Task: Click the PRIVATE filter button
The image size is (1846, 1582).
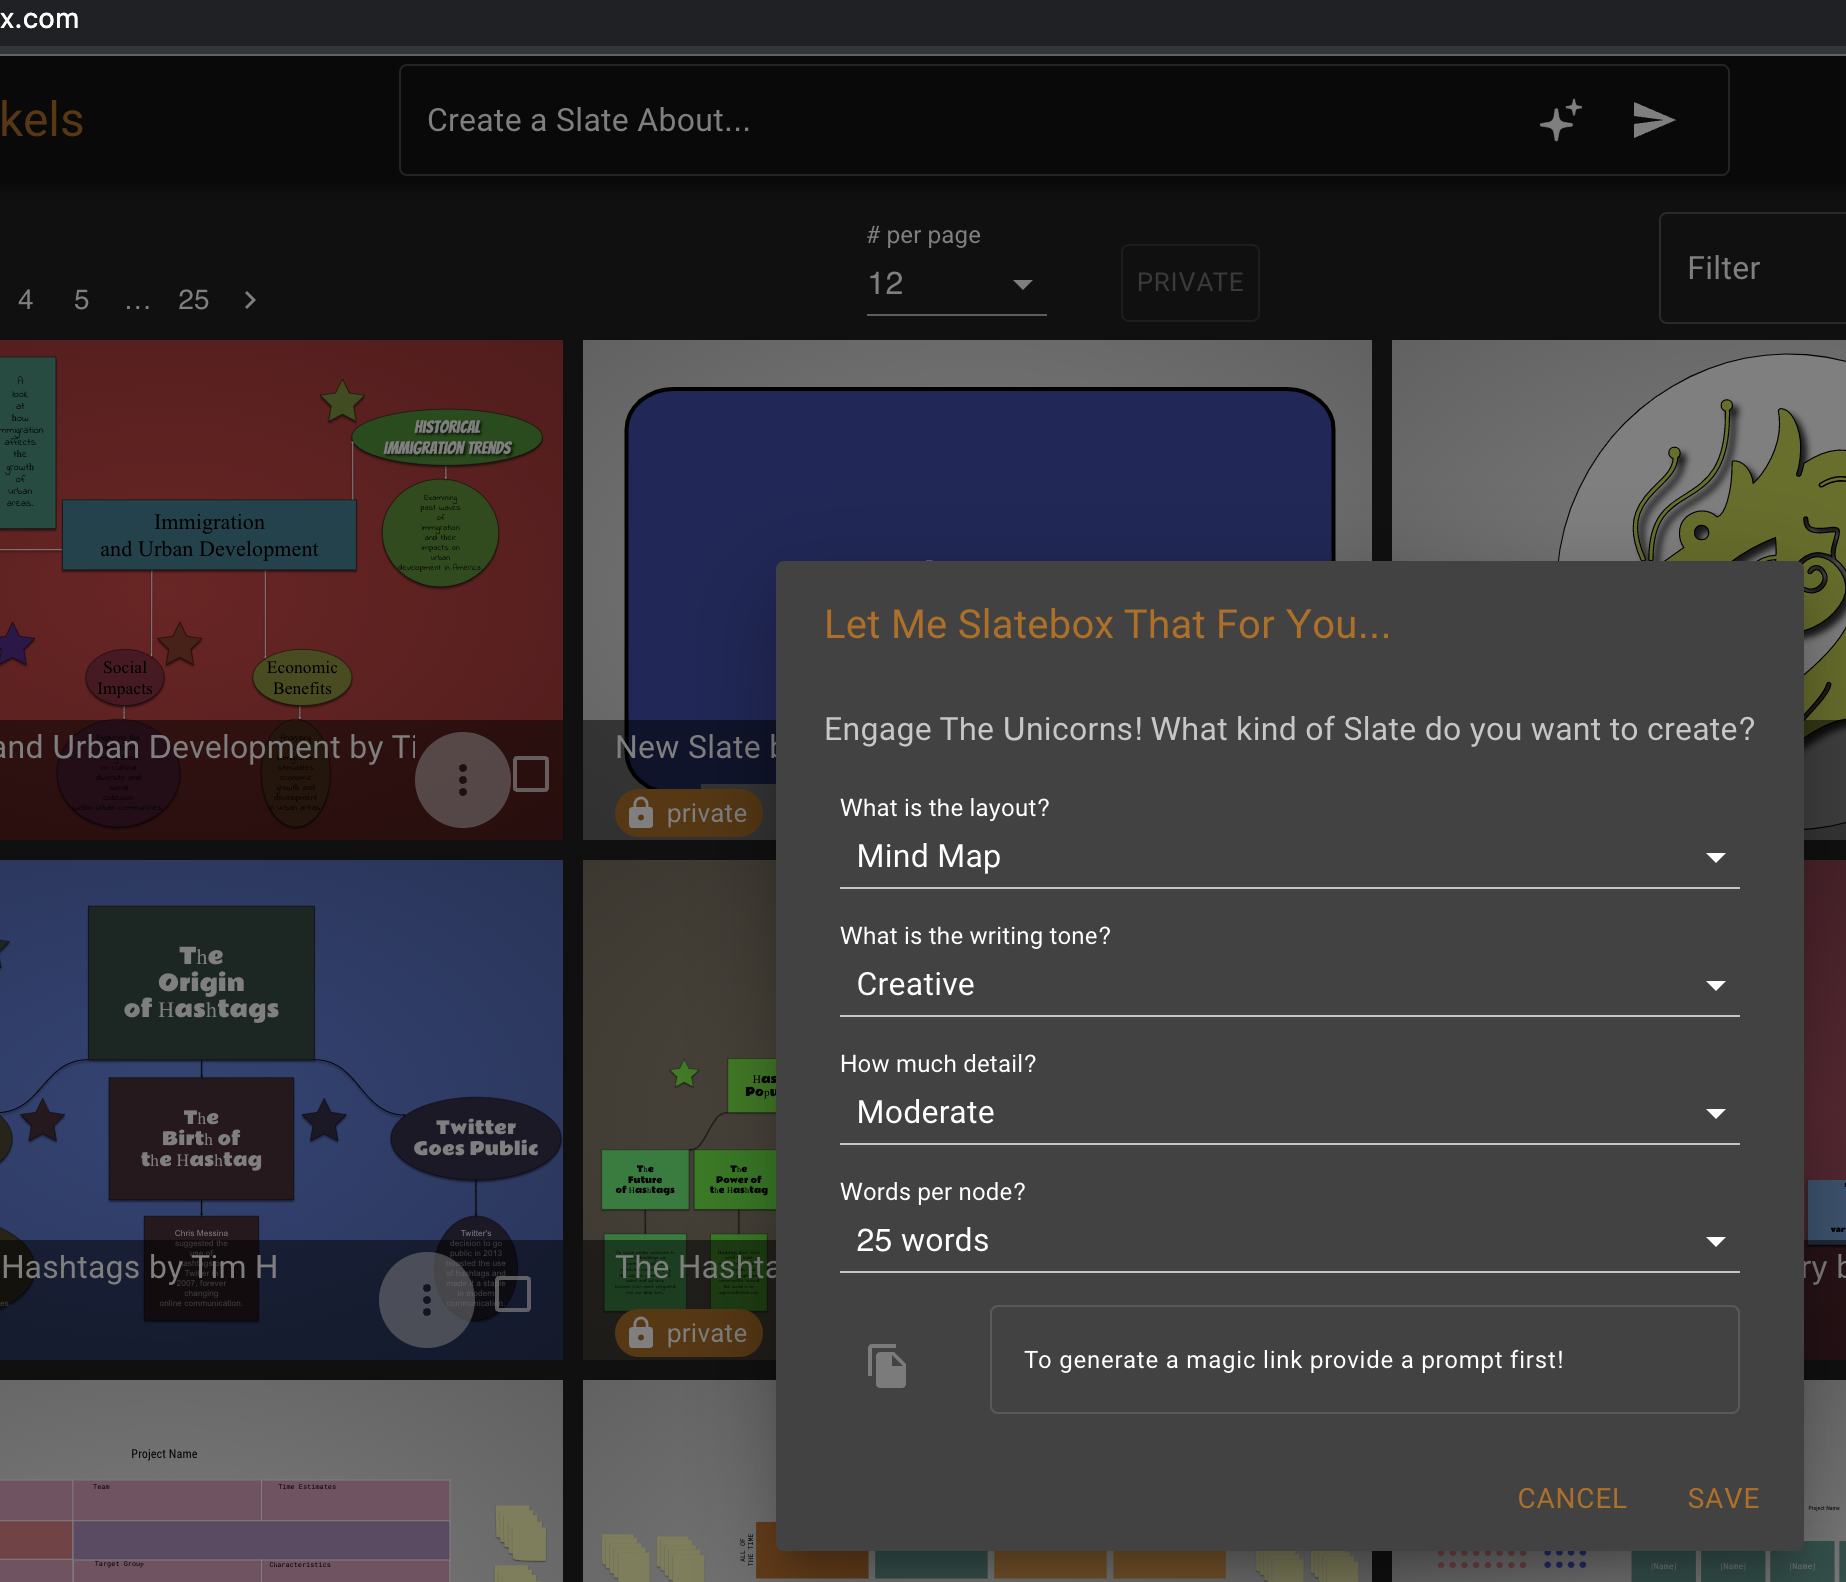Action: click(x=1190, y=283)
